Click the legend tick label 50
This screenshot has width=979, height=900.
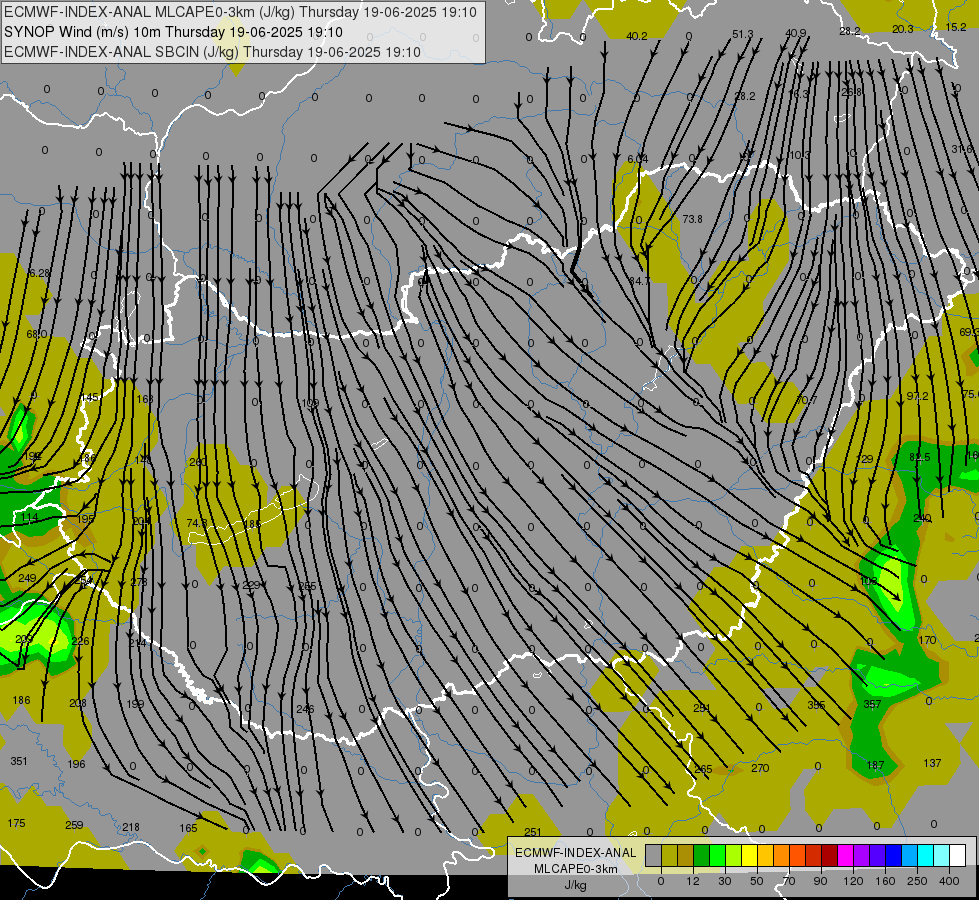point(757,881)
